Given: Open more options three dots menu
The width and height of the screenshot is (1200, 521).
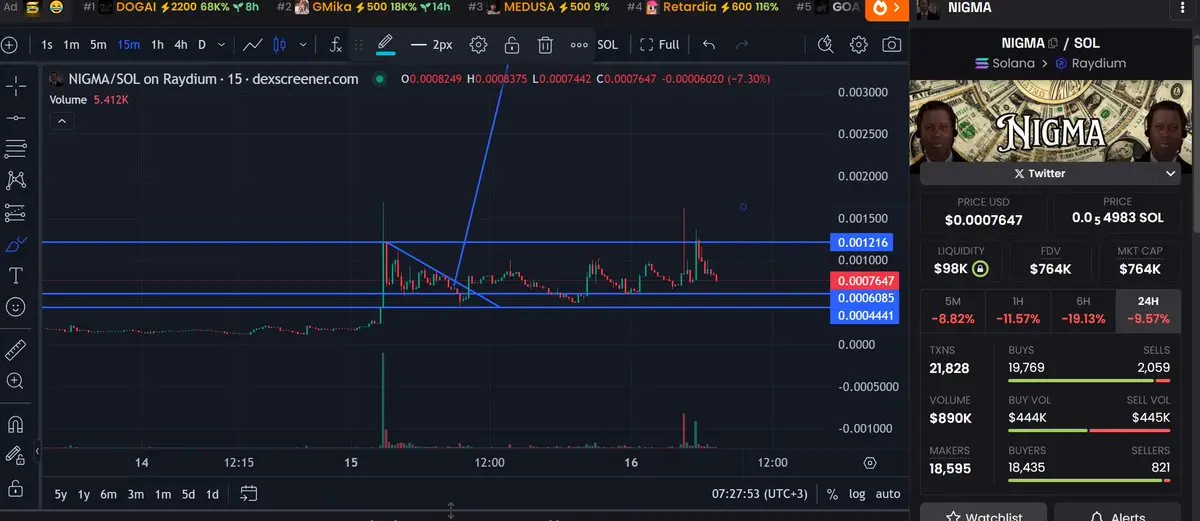Looking at the screenshot, I should tap(579, 45).
